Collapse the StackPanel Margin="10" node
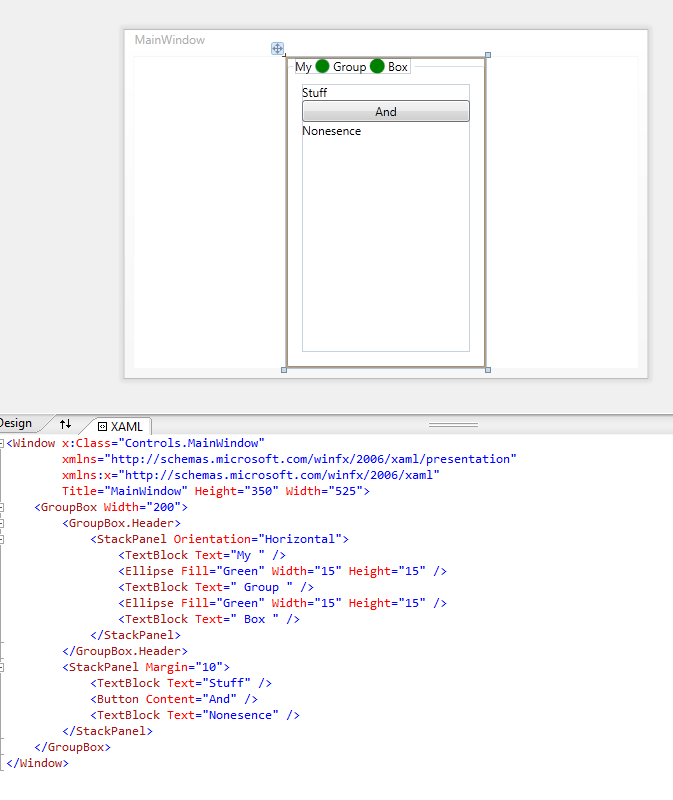 [3, 667]
